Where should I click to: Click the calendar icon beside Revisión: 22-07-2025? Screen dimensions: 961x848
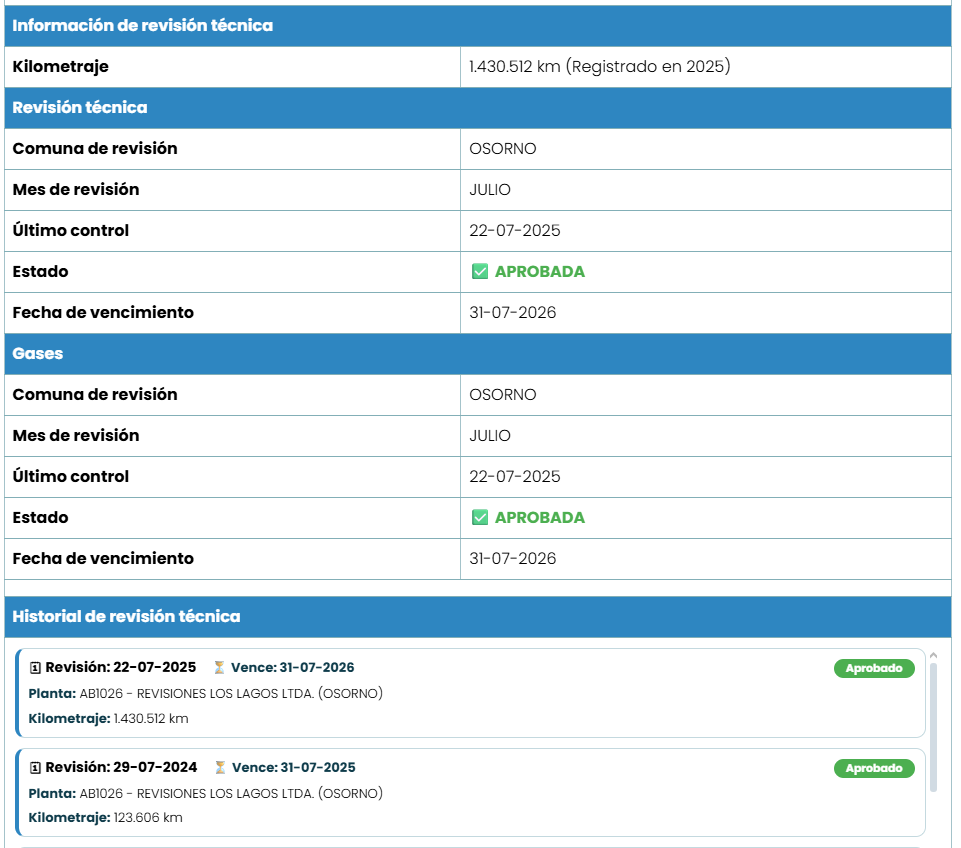[35, 668]
